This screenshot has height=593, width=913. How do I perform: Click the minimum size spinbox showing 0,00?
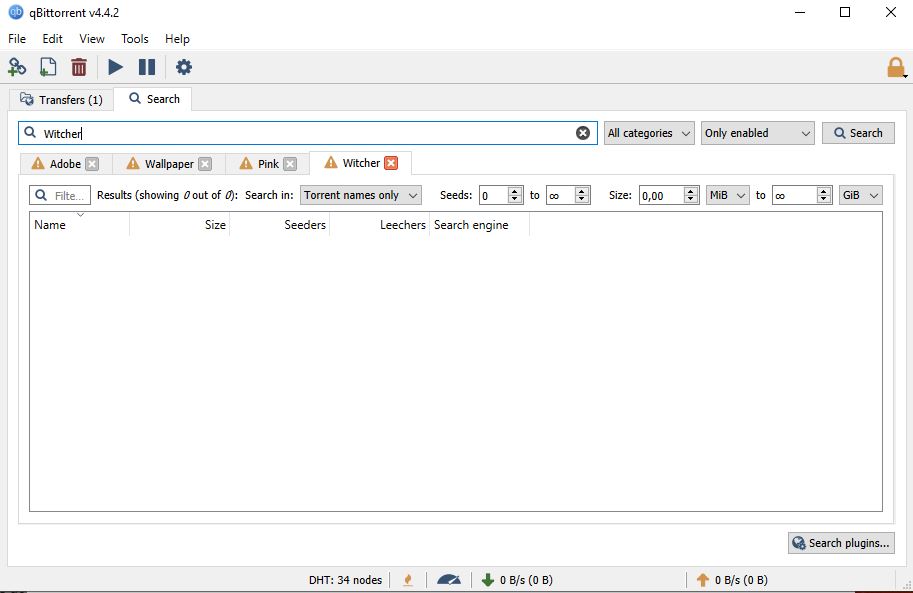(x=668, y=195)
